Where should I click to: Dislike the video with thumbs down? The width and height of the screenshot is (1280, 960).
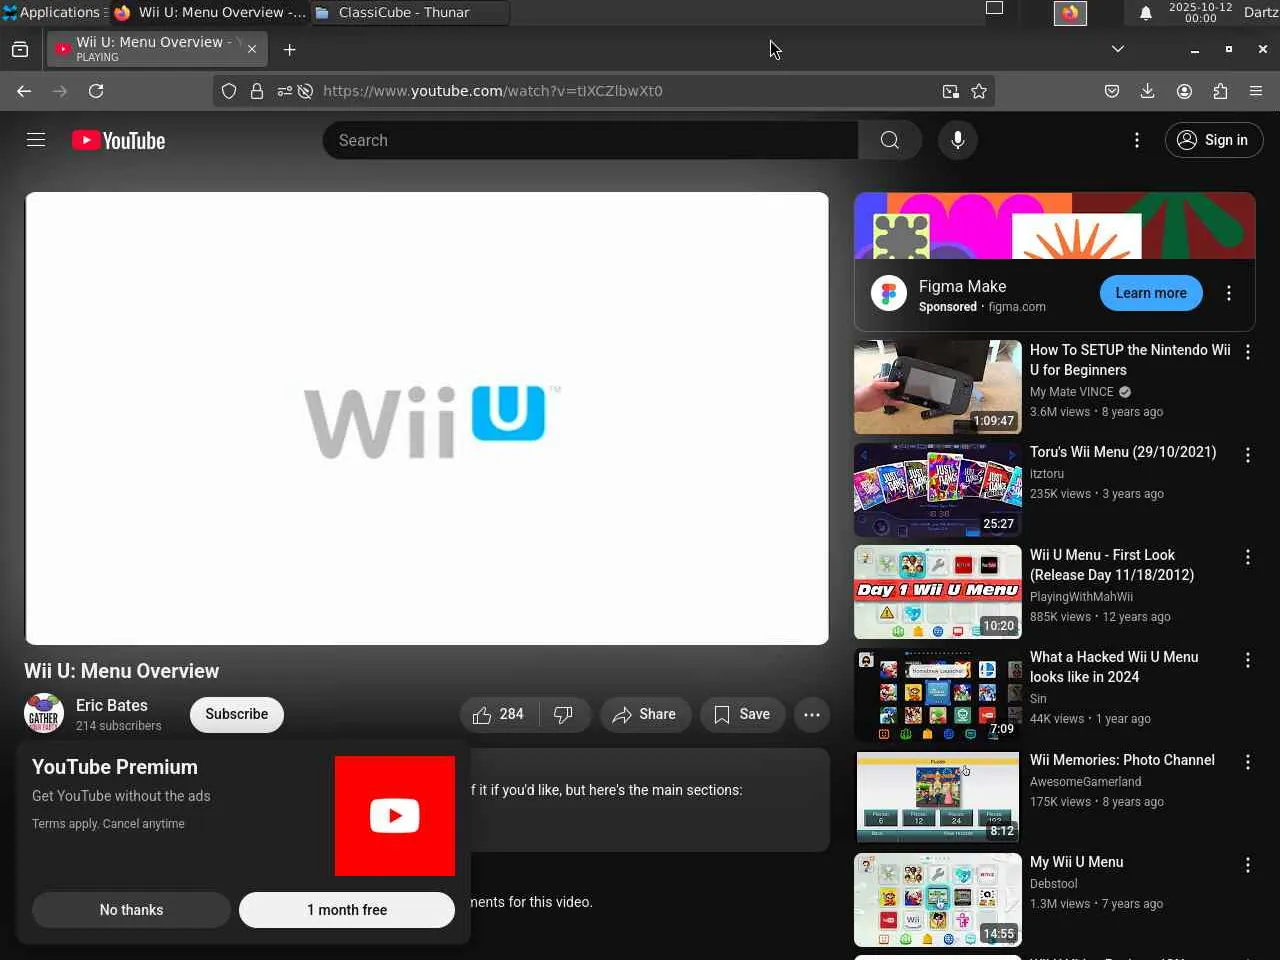(x=564, y=714)
